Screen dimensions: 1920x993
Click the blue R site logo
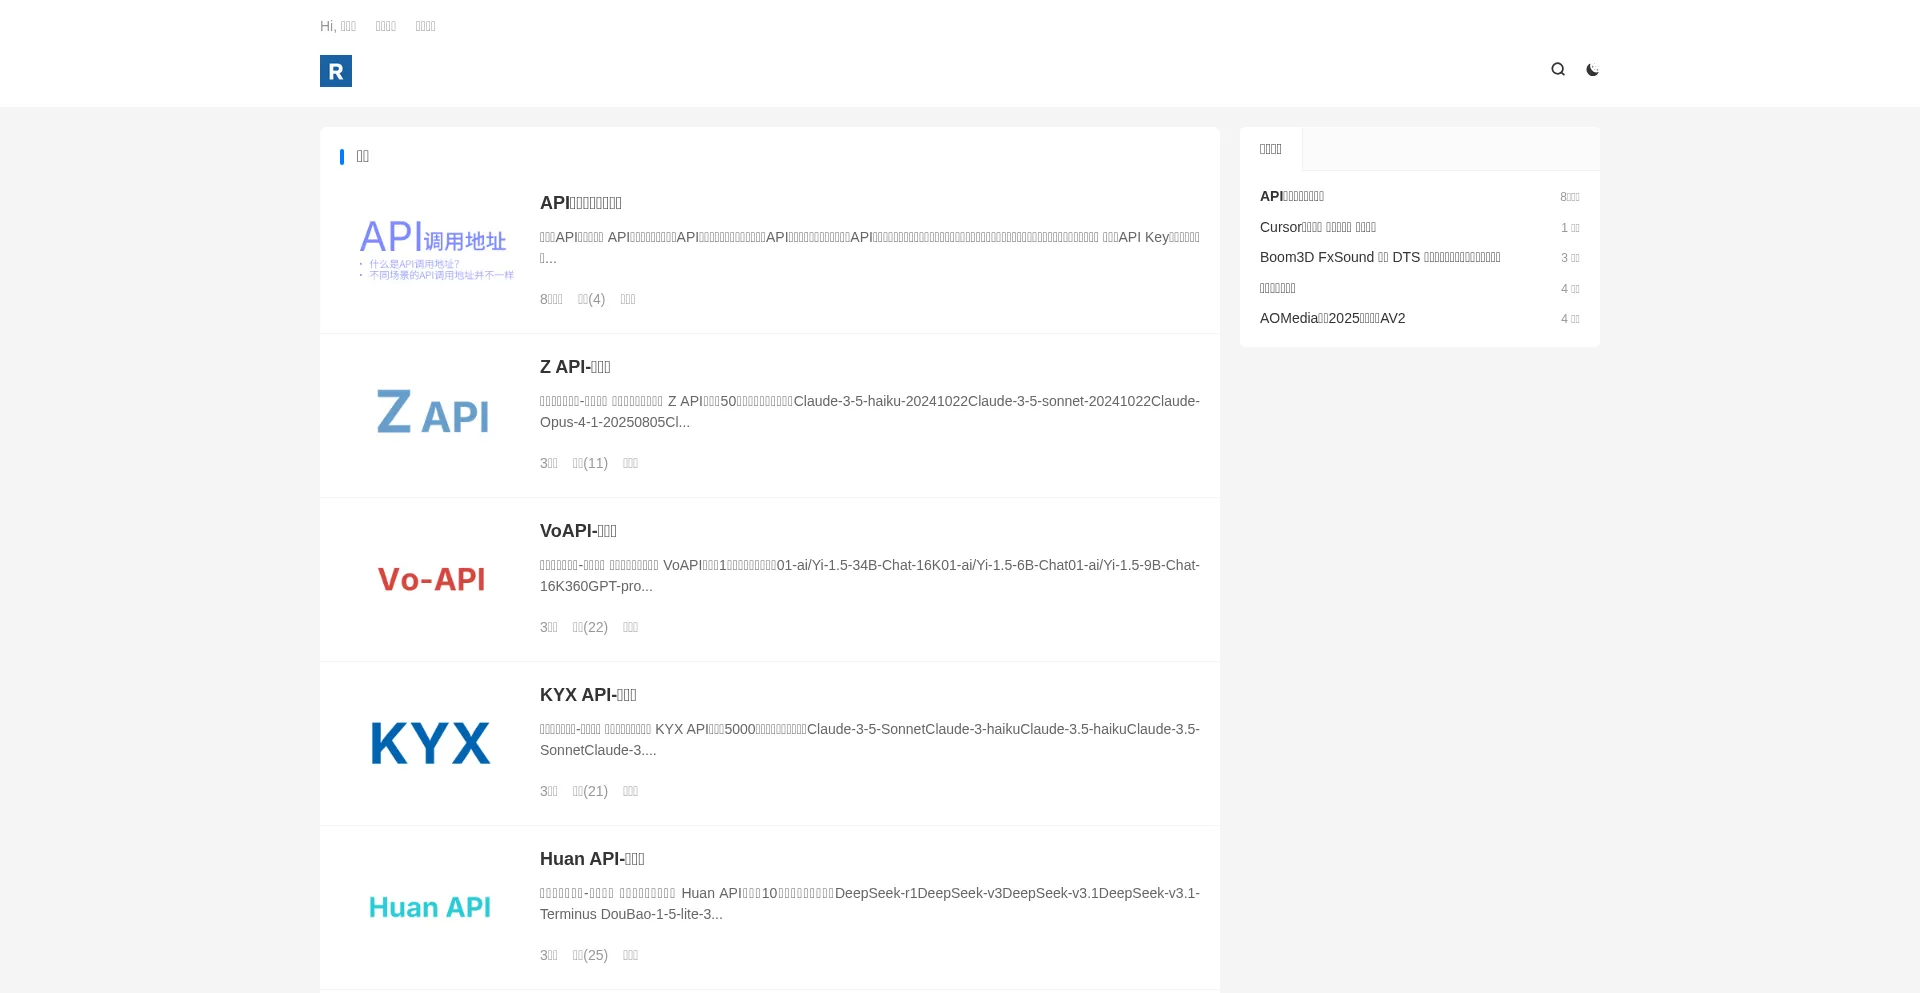[x=336, y=71]
